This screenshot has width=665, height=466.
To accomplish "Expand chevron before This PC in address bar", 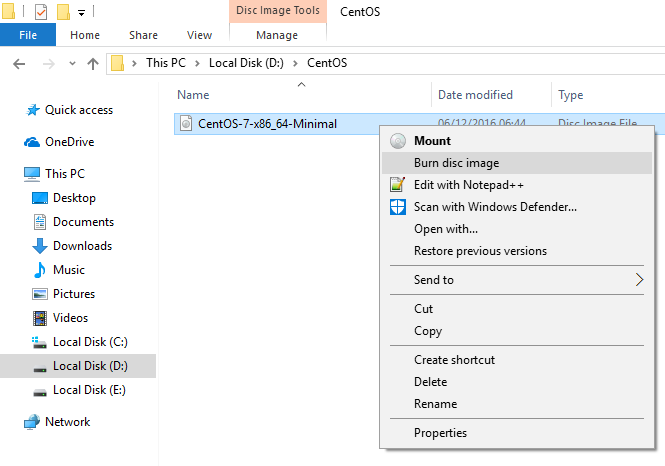I will click(x=134, y=63).
